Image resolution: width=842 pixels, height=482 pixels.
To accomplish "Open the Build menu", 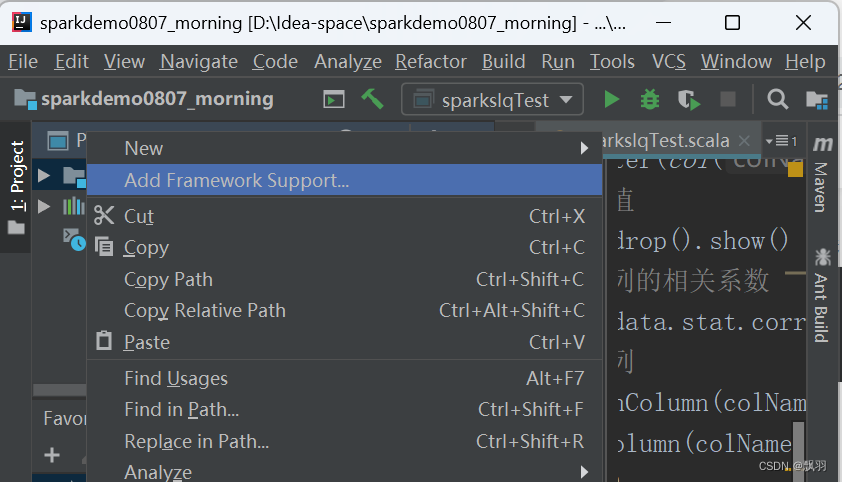I will tap(504, 61).
